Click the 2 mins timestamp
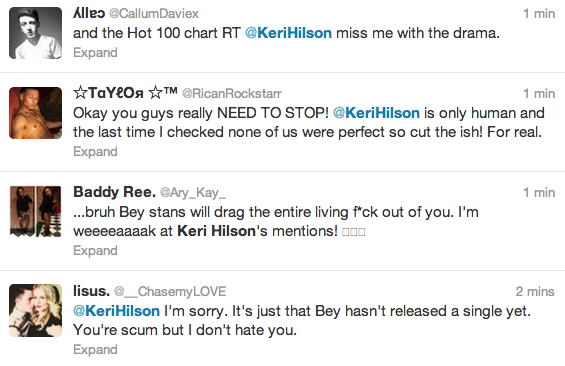The height and width of the screenshot is (366, 565). coord(535,291)
